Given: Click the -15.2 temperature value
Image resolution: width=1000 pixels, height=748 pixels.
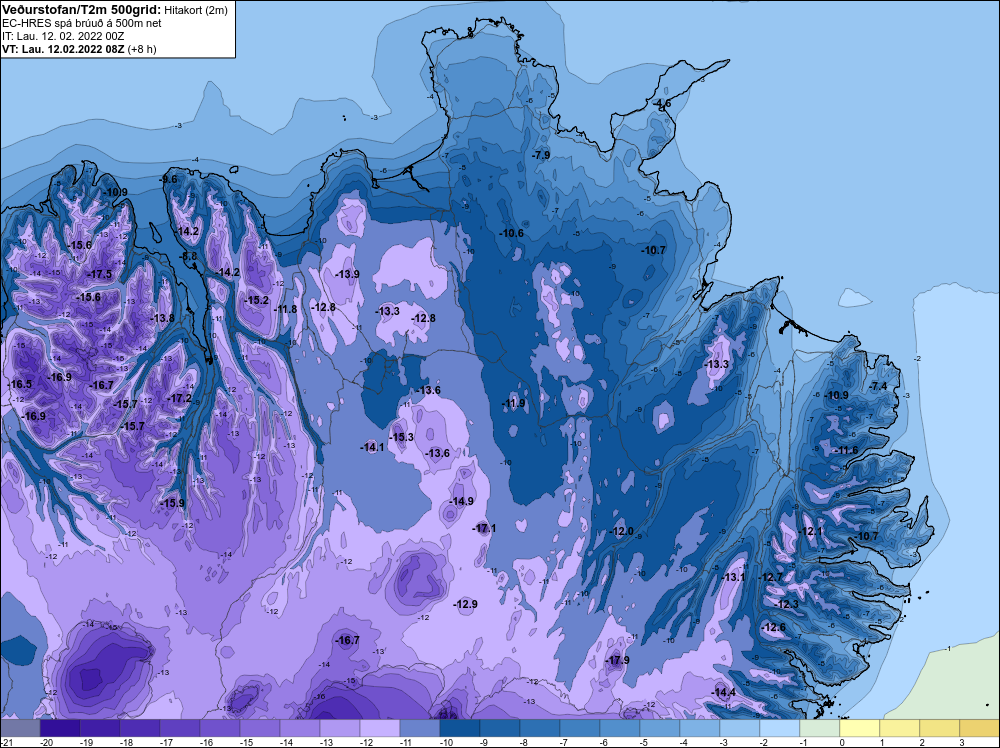Looking at the screenshot, I should click(256, 300).
